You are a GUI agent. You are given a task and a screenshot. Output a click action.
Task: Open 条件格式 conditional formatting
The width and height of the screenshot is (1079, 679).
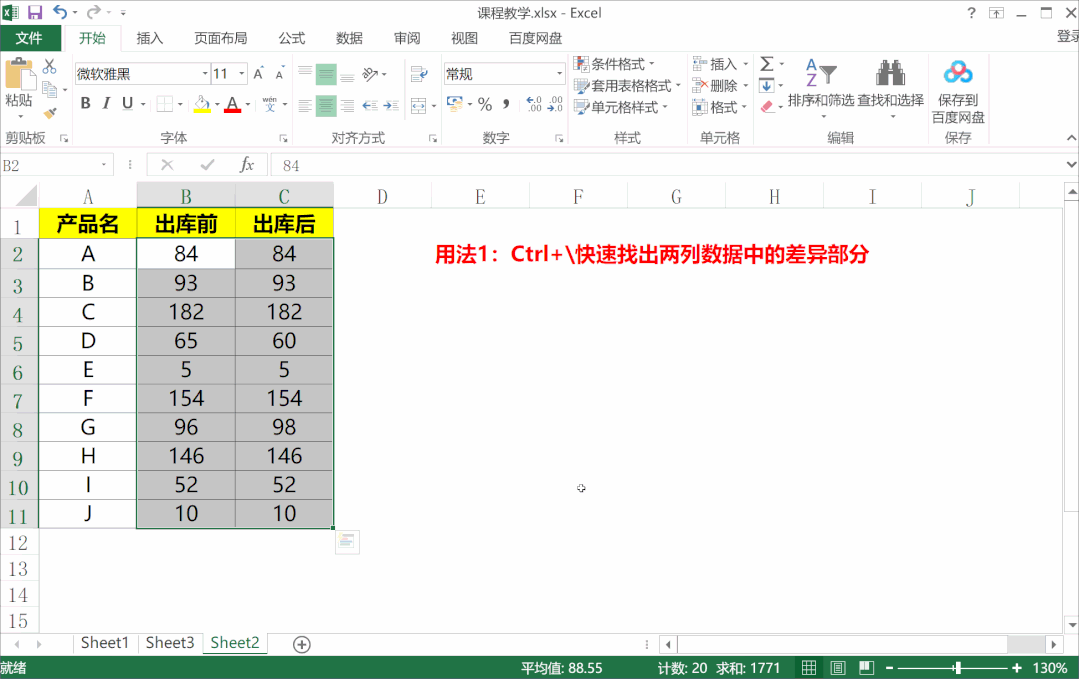coord(615,64)
